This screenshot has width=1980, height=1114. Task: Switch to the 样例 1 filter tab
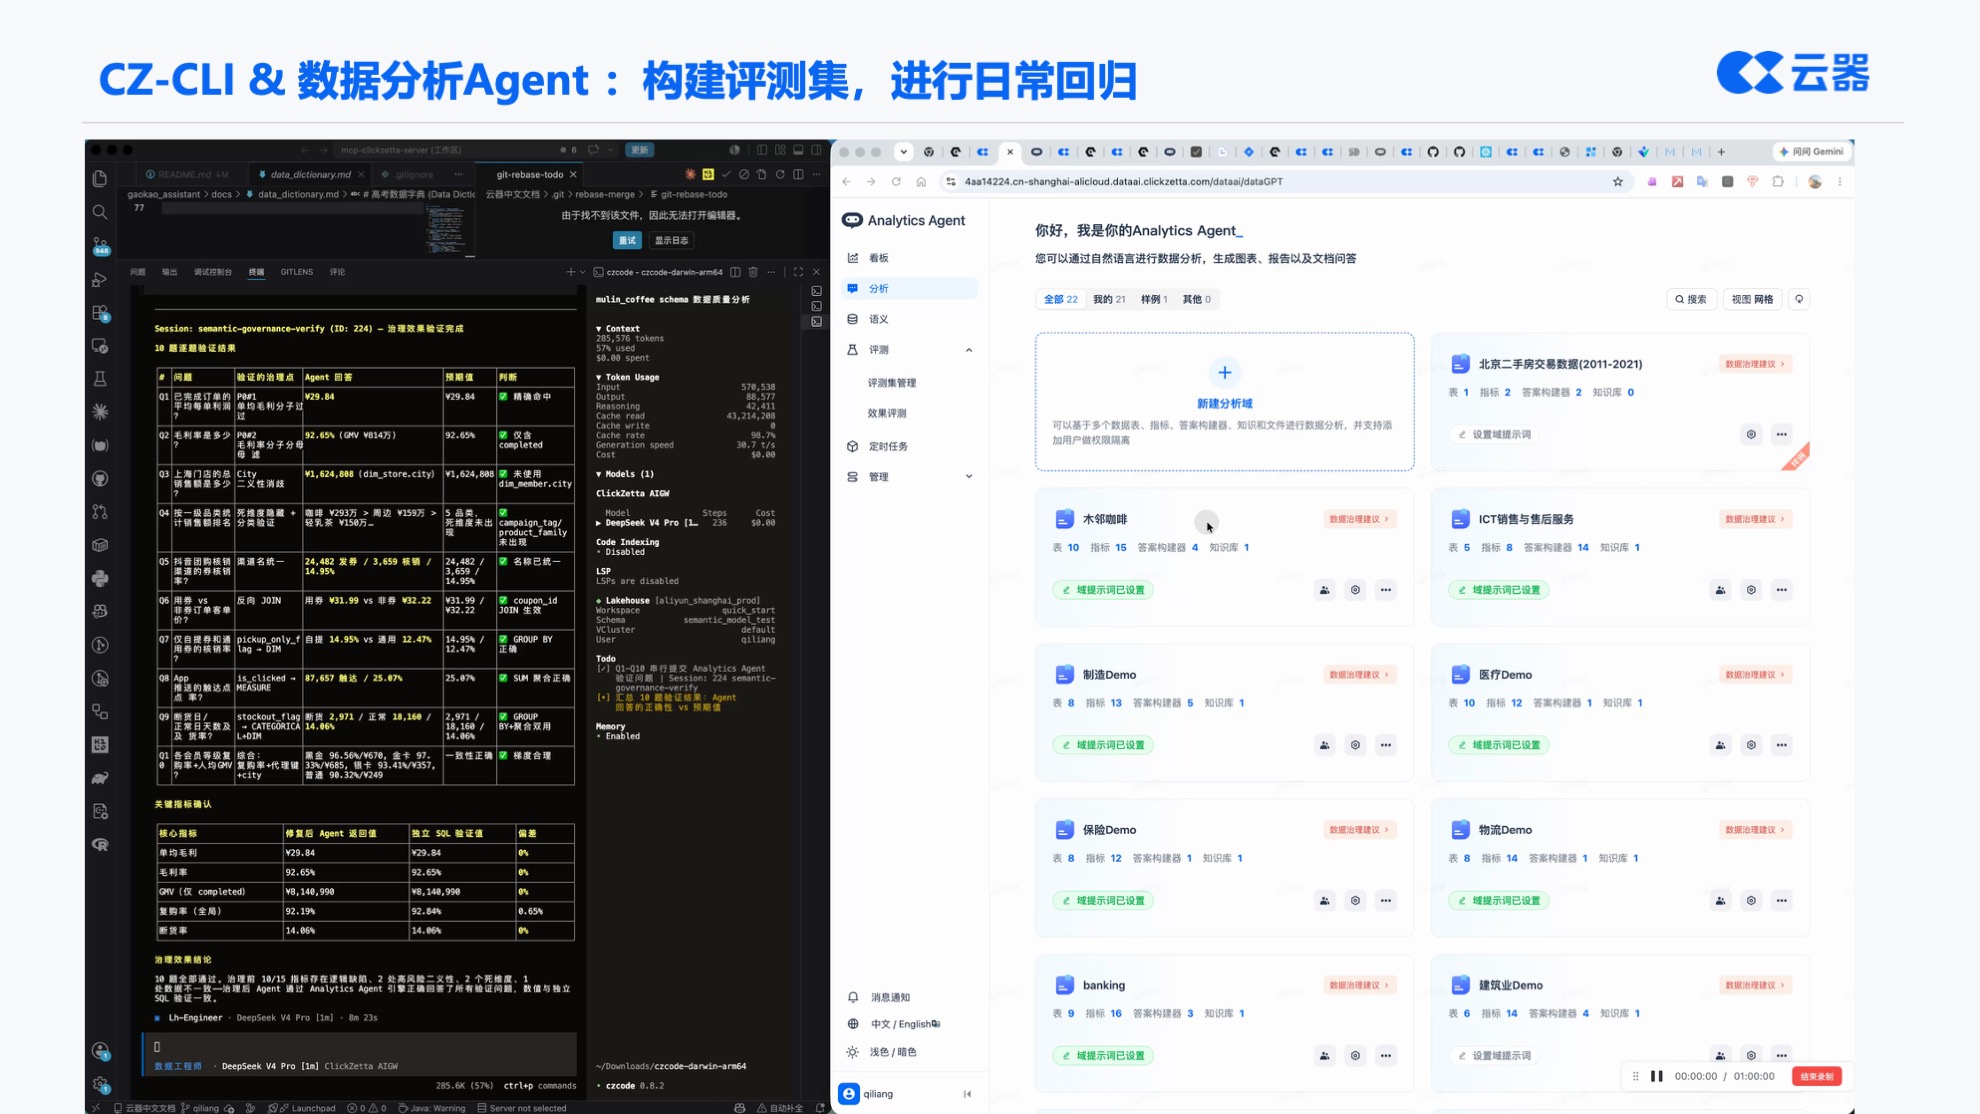pos(1154,299)
